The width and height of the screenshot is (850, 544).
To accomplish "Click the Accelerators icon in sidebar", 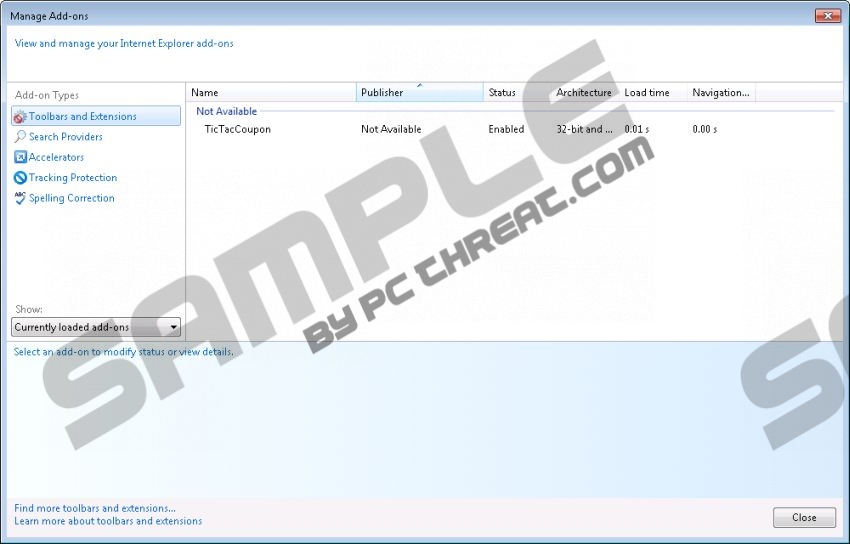I will (x=20, y=158).
